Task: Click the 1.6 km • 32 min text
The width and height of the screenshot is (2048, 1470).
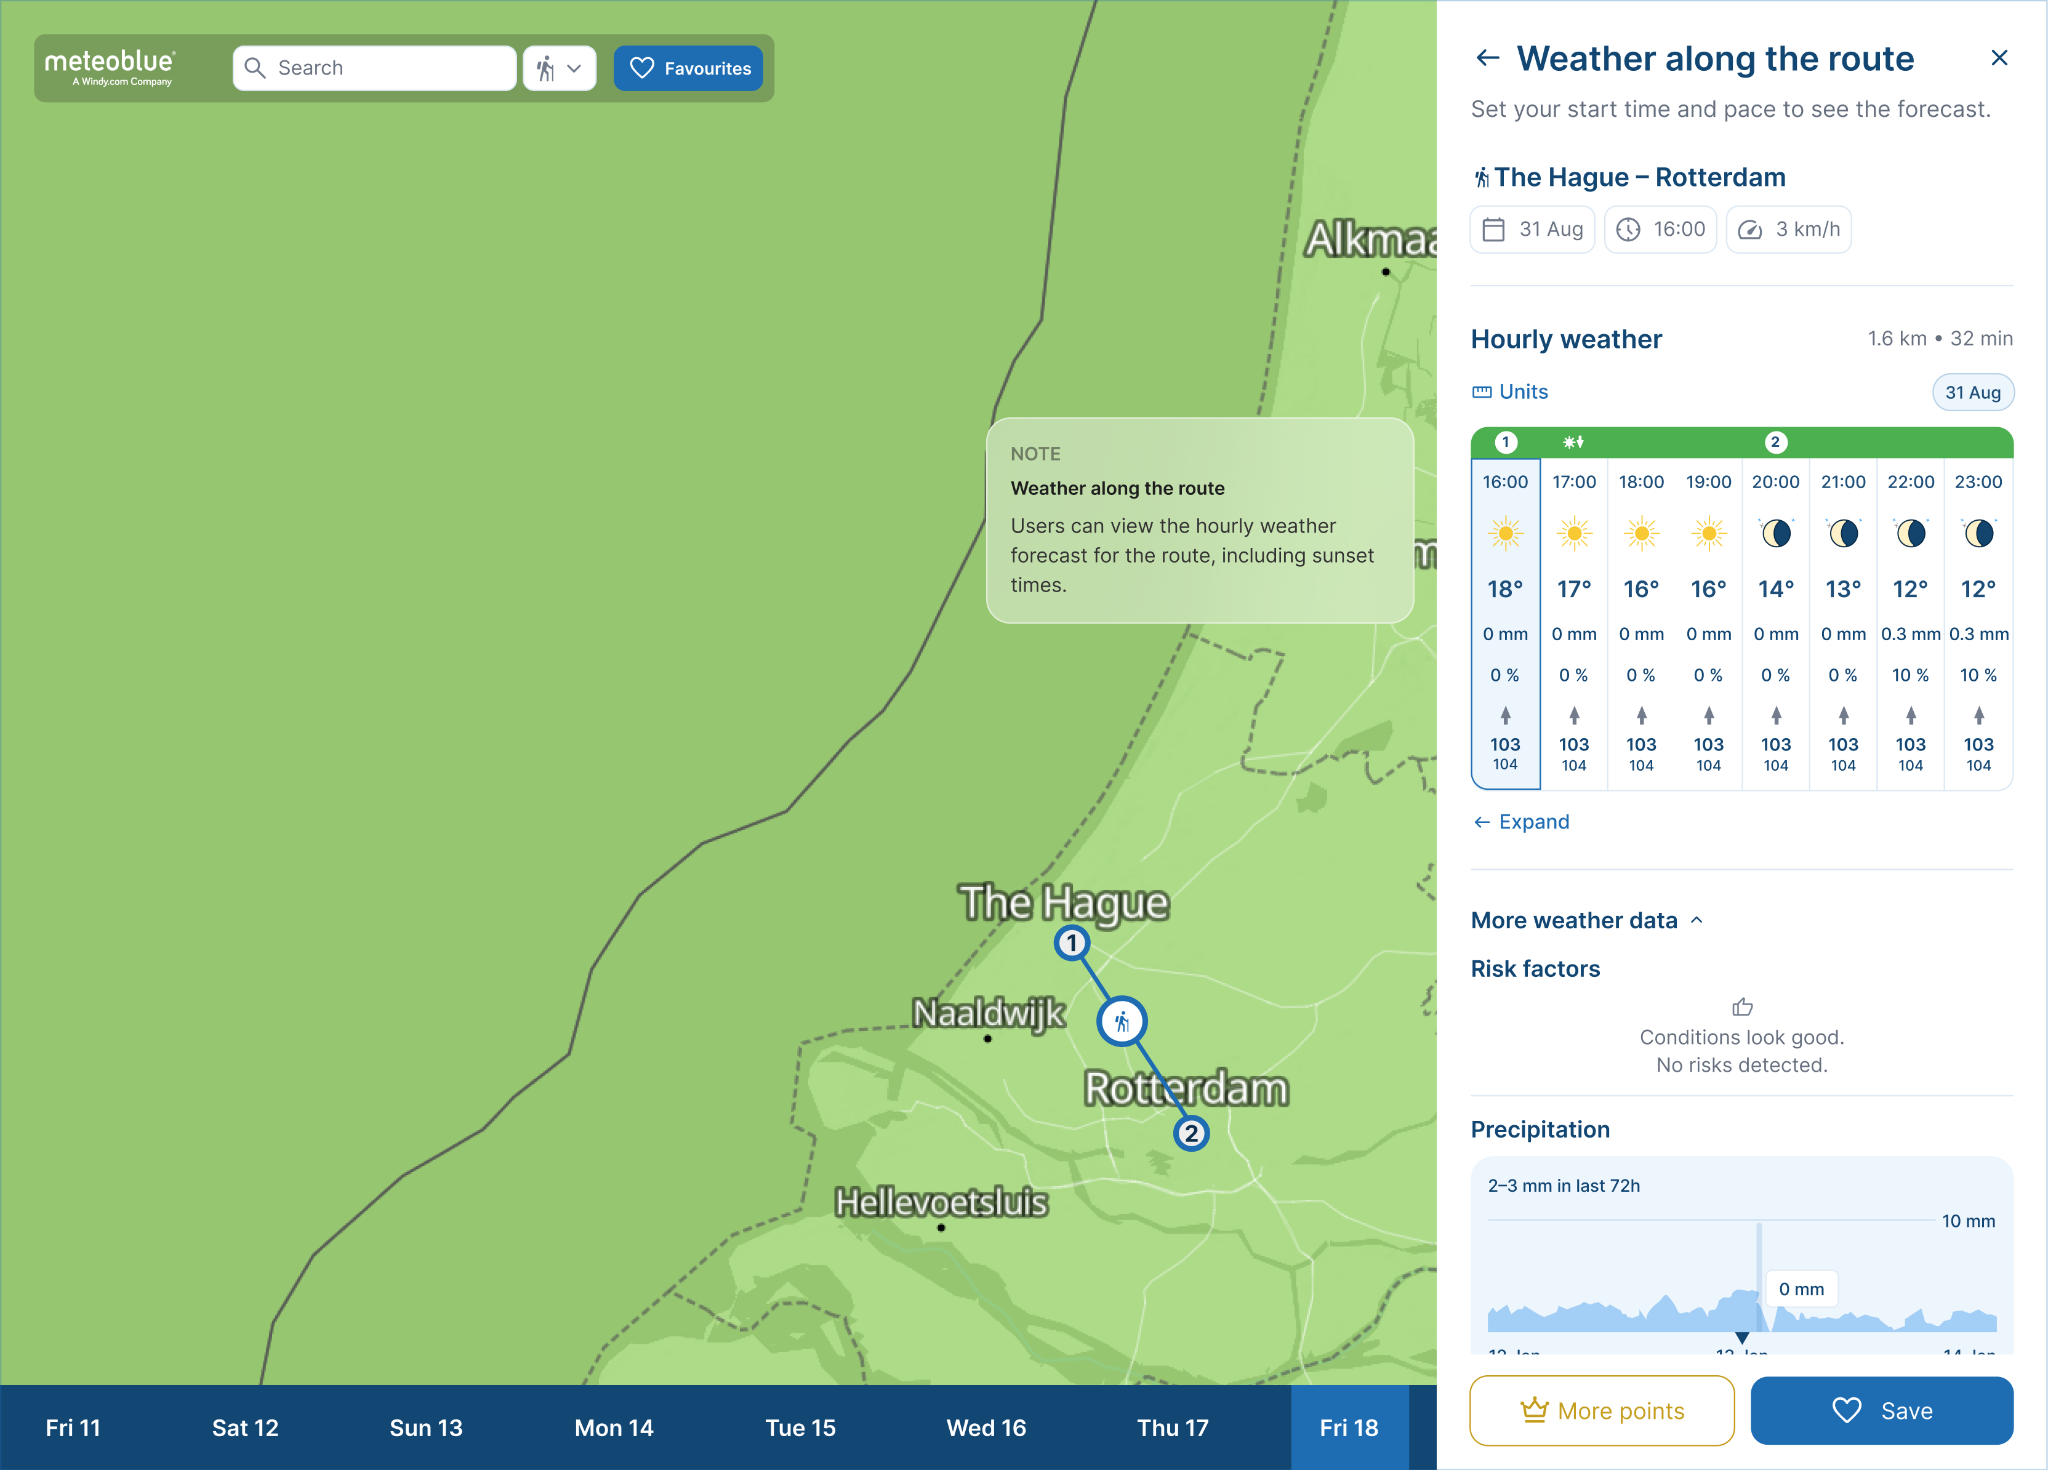Action: point(1940,339)
